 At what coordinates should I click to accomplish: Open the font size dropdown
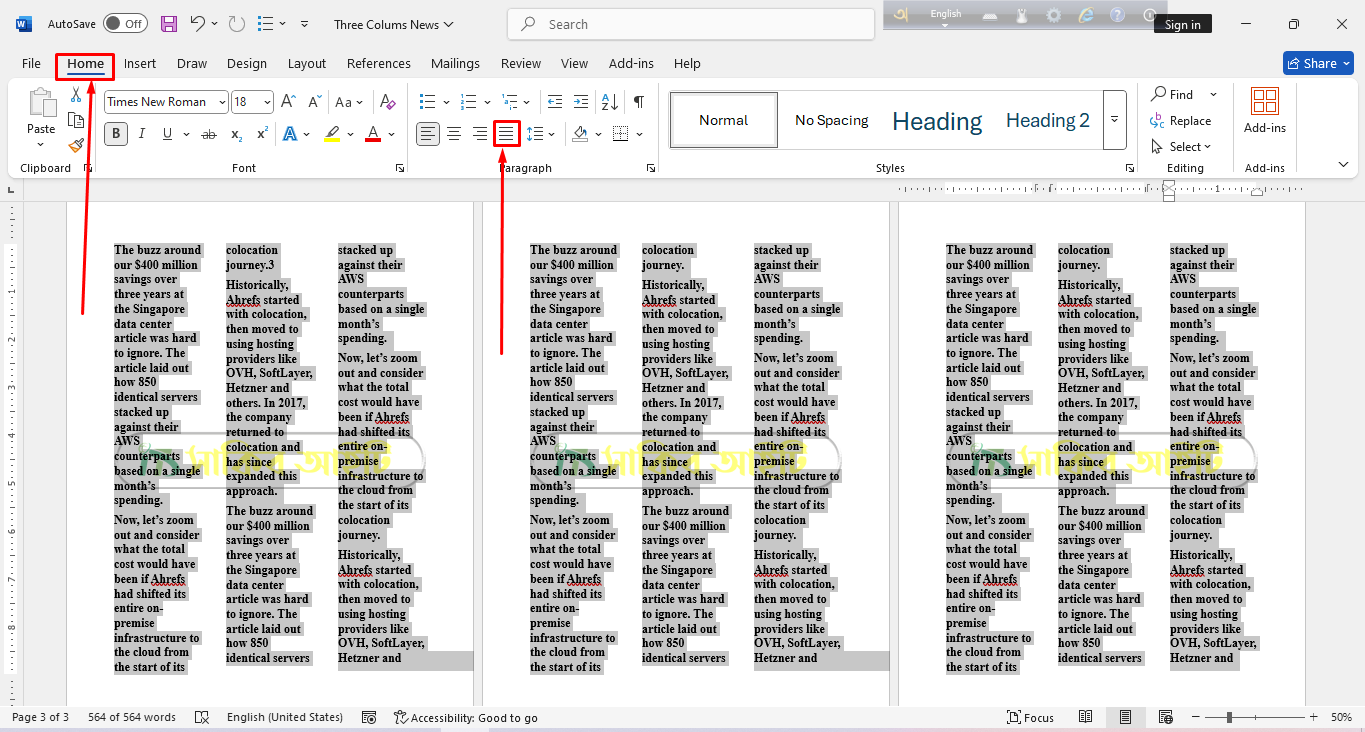coord(265,101)
